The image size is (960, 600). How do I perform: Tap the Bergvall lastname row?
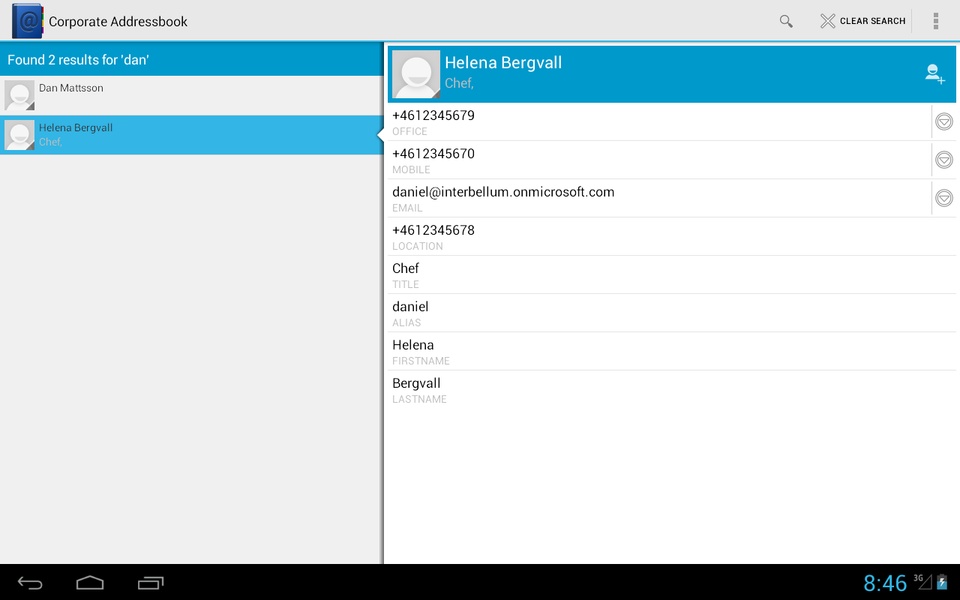[x=672, y=390]
